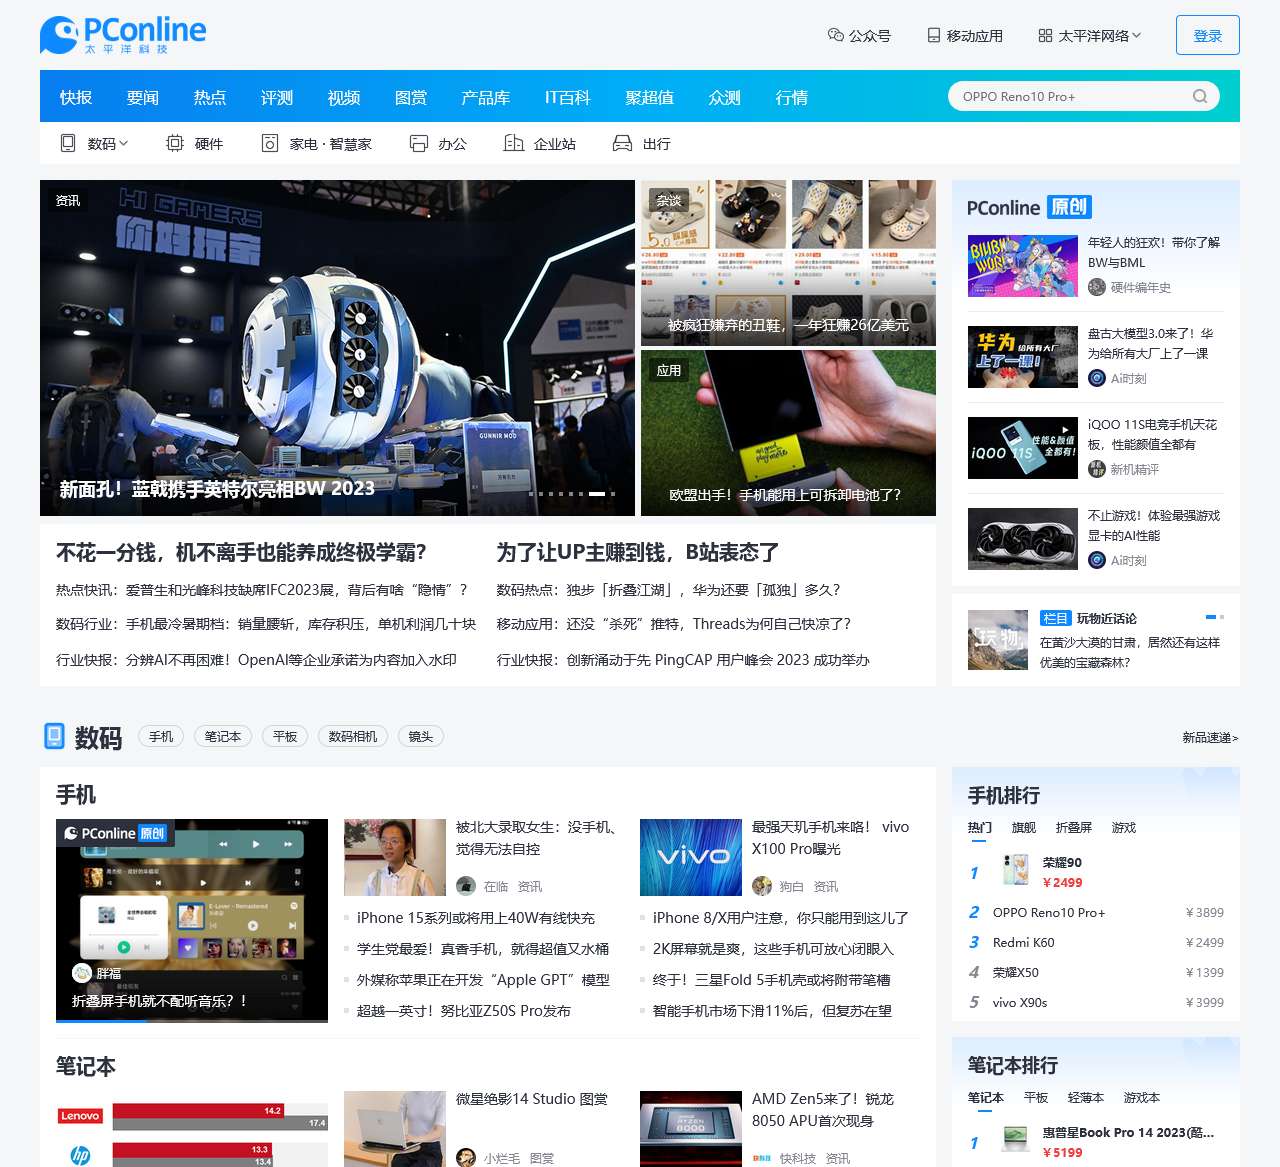Open the 行情 nav item
The width and height of the screenshot is (1280, 1167).
coord(792,97)
